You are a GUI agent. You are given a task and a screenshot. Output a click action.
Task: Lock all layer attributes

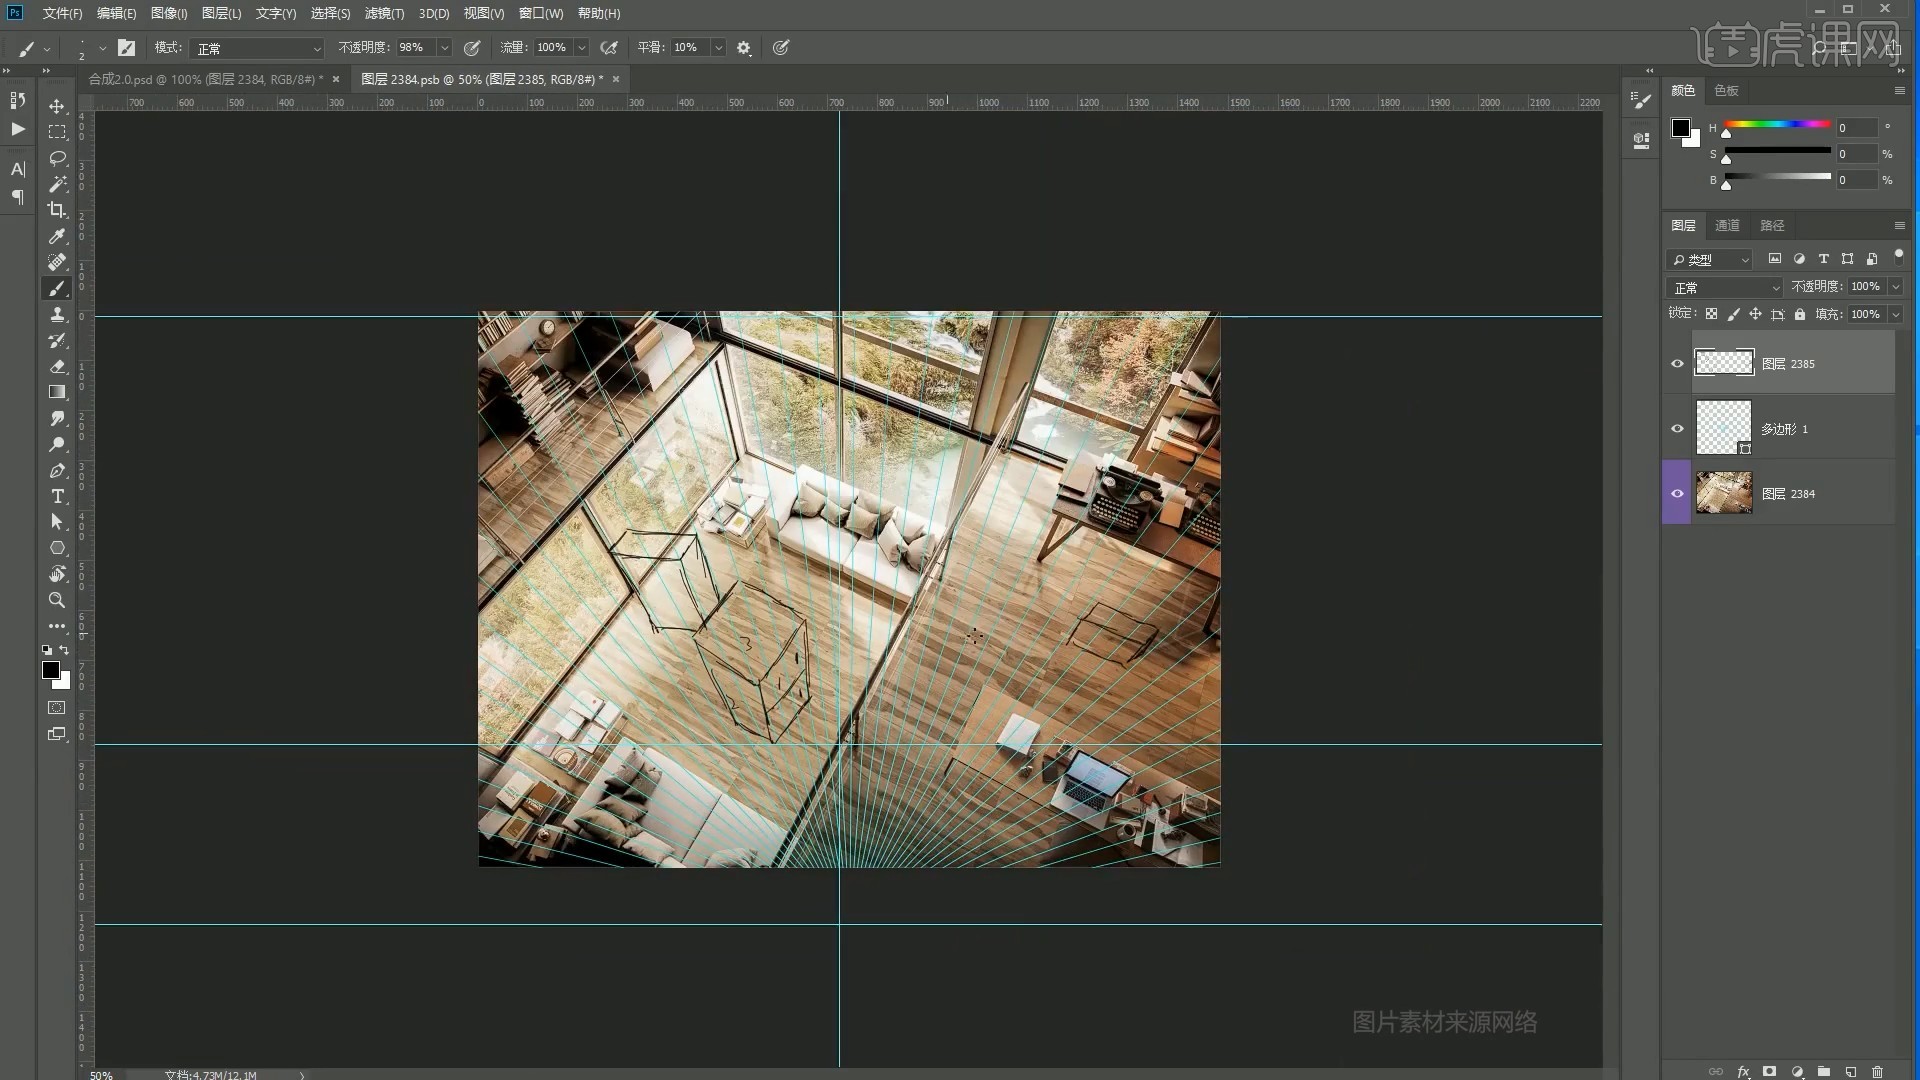point(1800,314)
